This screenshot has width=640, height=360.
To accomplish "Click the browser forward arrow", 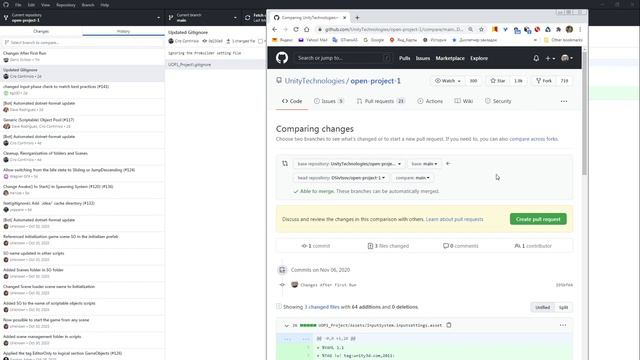I will (x=285, y=29).
